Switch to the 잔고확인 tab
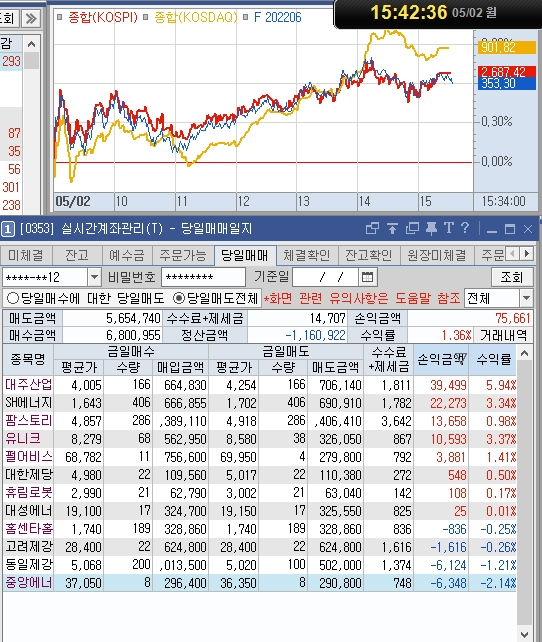 (368, 255)
